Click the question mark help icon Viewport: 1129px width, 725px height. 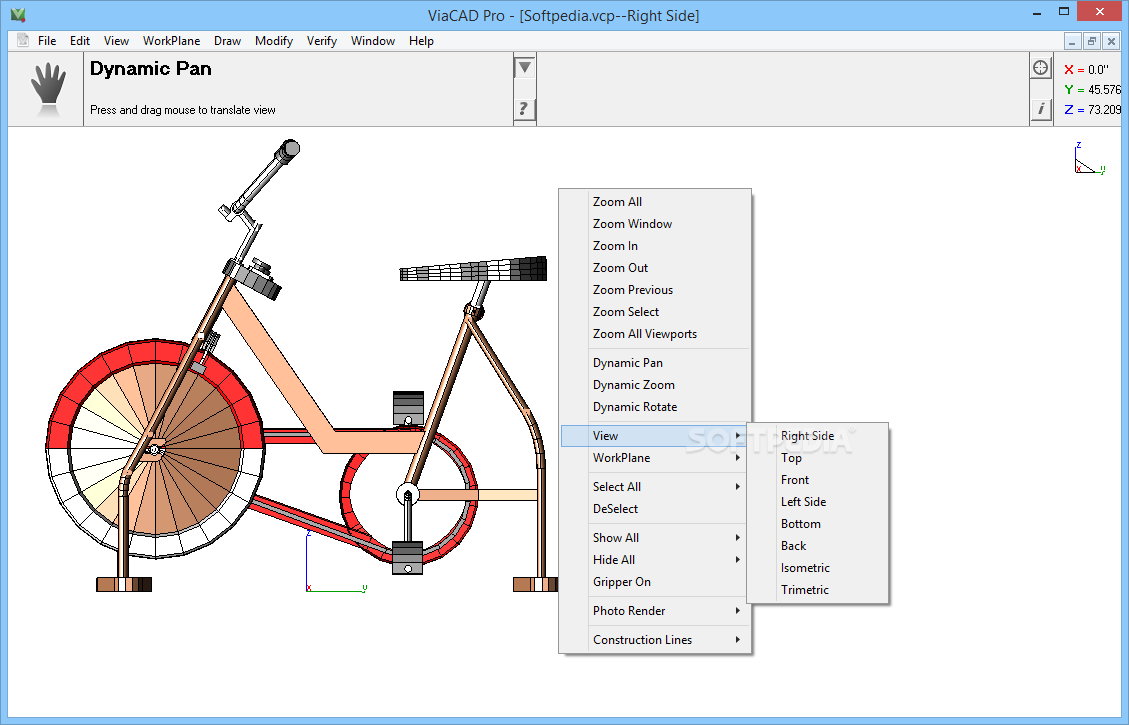coord(525,109)
